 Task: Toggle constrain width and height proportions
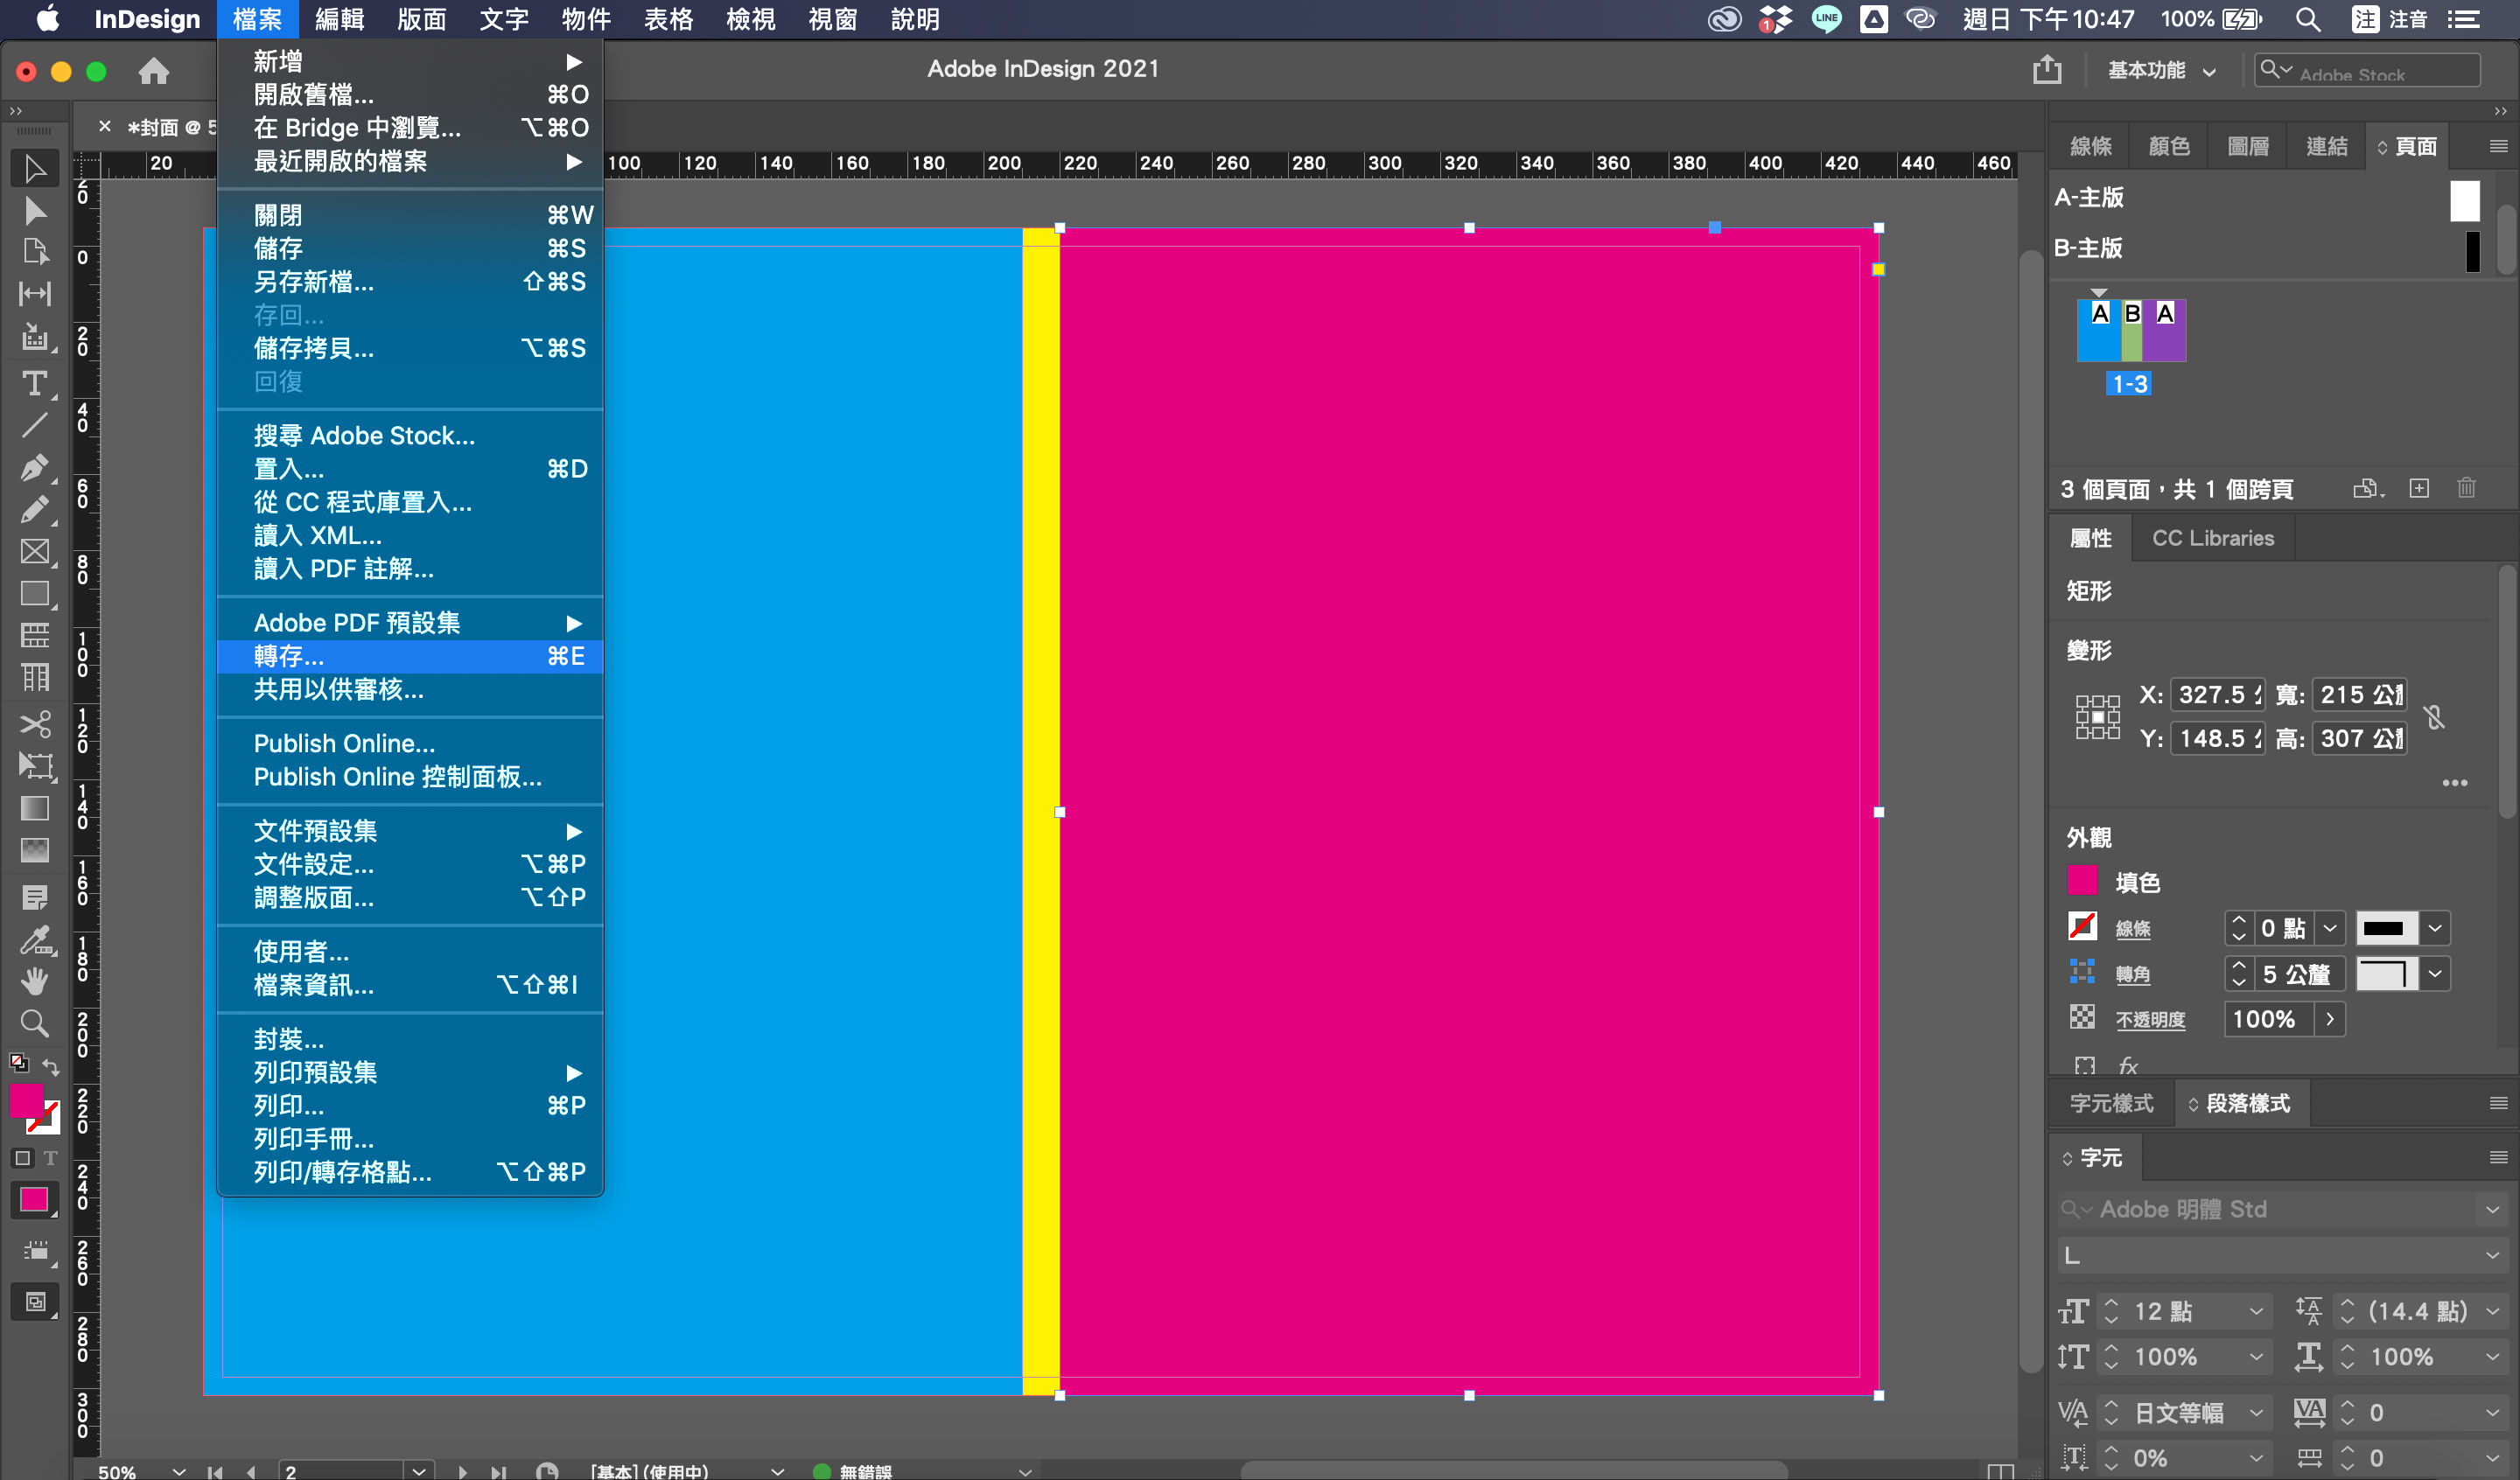tap(2435, 716)
